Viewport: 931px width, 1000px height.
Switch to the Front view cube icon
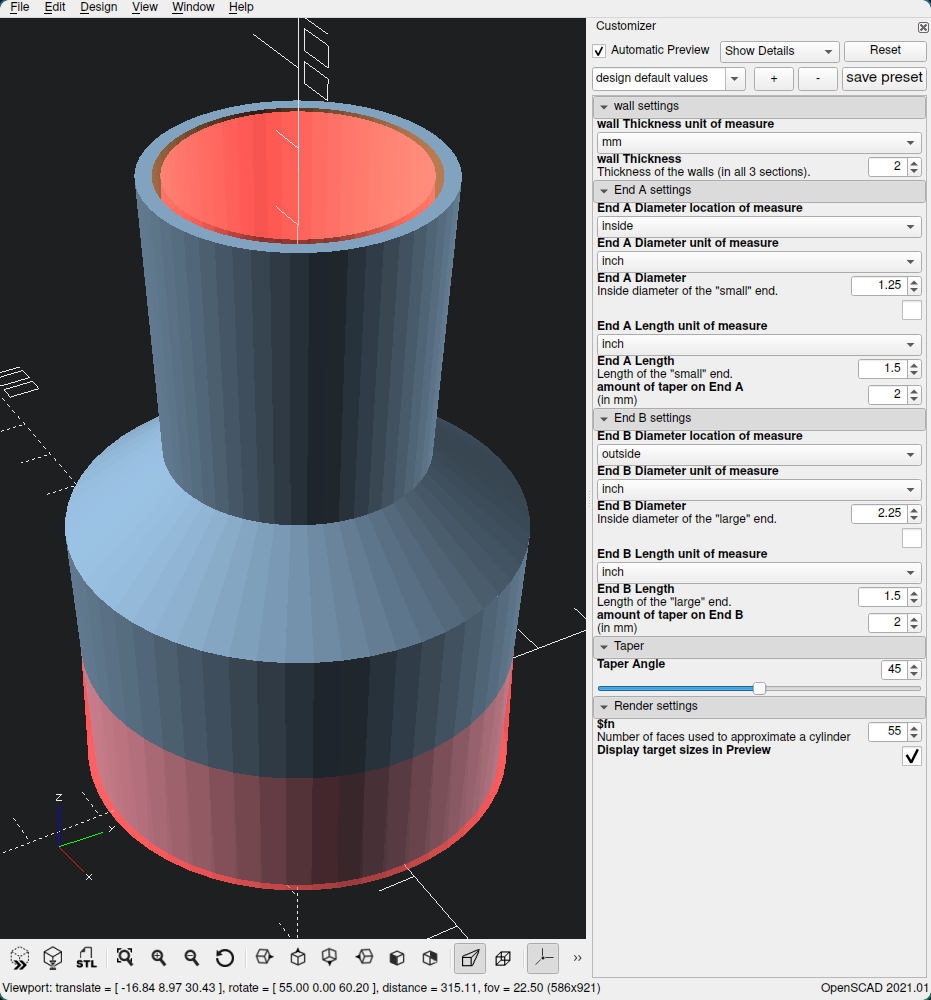pyautogui.click(x=397, y=957)
